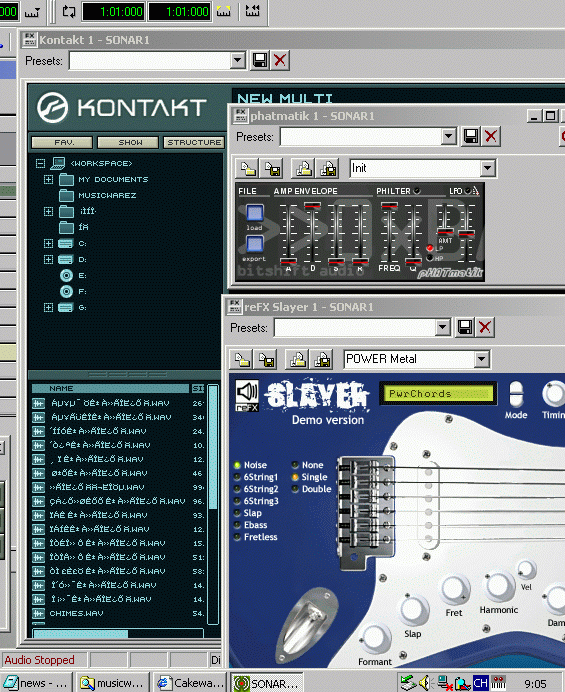Click the phatmatik load file button
The width and height of the screenshot is (565, 692).
pyautogui.click(x=255, y=213)
